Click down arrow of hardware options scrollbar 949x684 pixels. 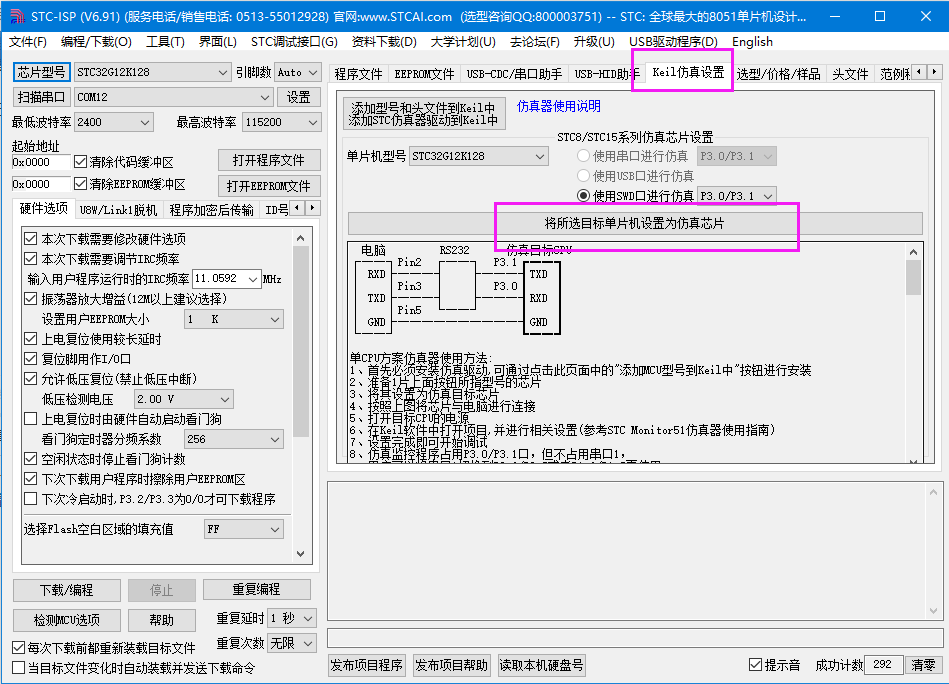tap(301, 553)
